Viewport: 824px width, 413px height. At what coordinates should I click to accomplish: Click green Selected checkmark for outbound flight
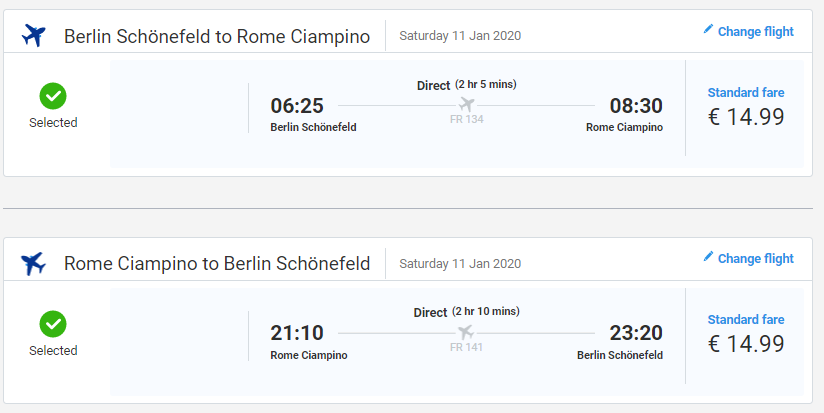tap(53, 96)
